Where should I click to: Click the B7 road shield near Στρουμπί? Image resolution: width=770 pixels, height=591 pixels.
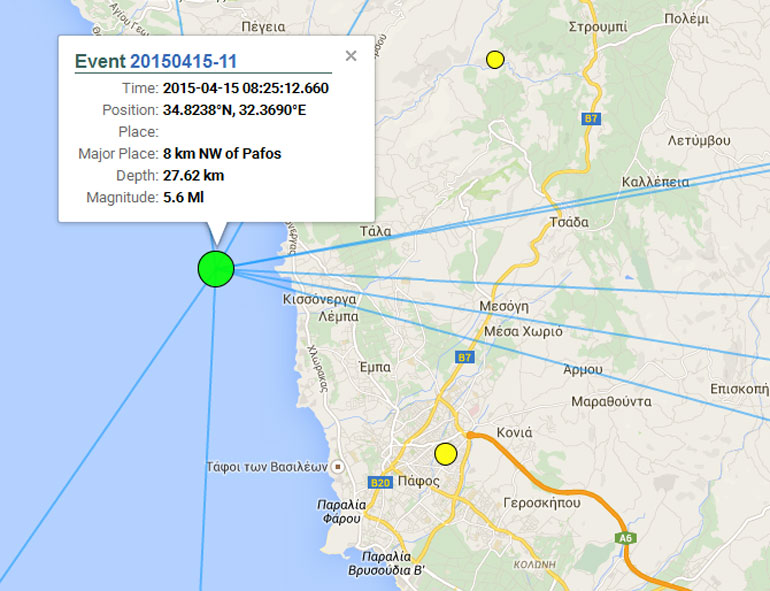[590, 118]
